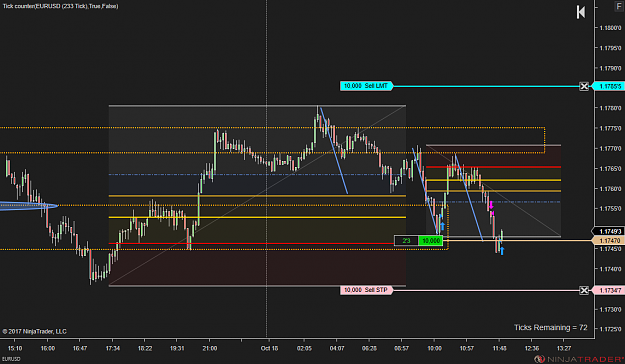625x364 pixels.
Task: Click the 15:10 time axis label
Action: pyautogui.click(x=15, y=348)
